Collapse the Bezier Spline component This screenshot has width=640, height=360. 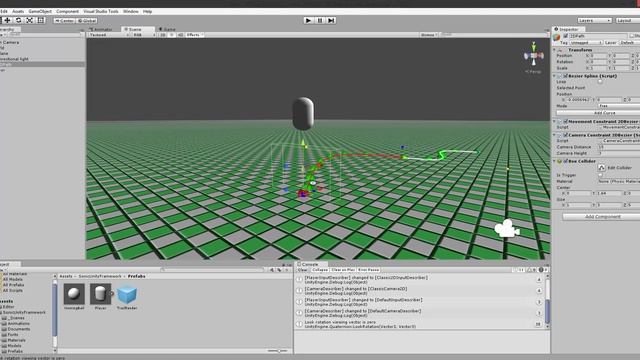click(x=555, y=76)
